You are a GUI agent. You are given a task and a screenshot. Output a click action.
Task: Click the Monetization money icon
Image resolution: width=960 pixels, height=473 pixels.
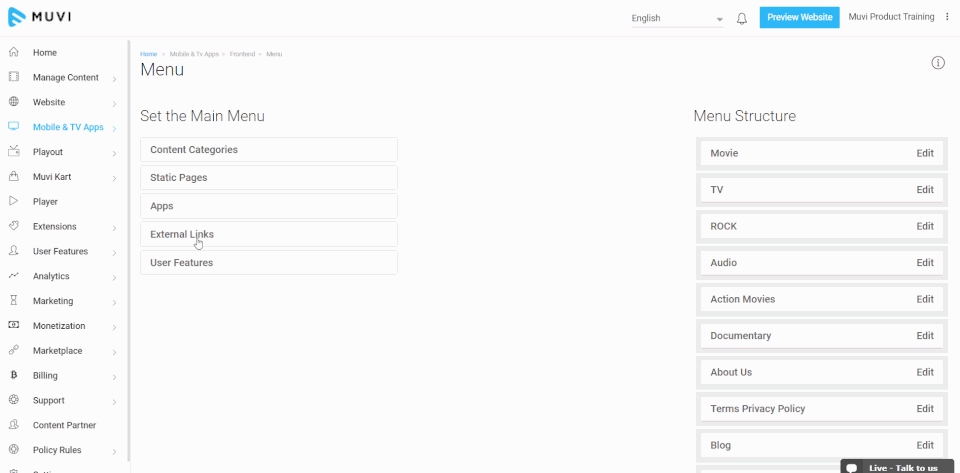13,326
